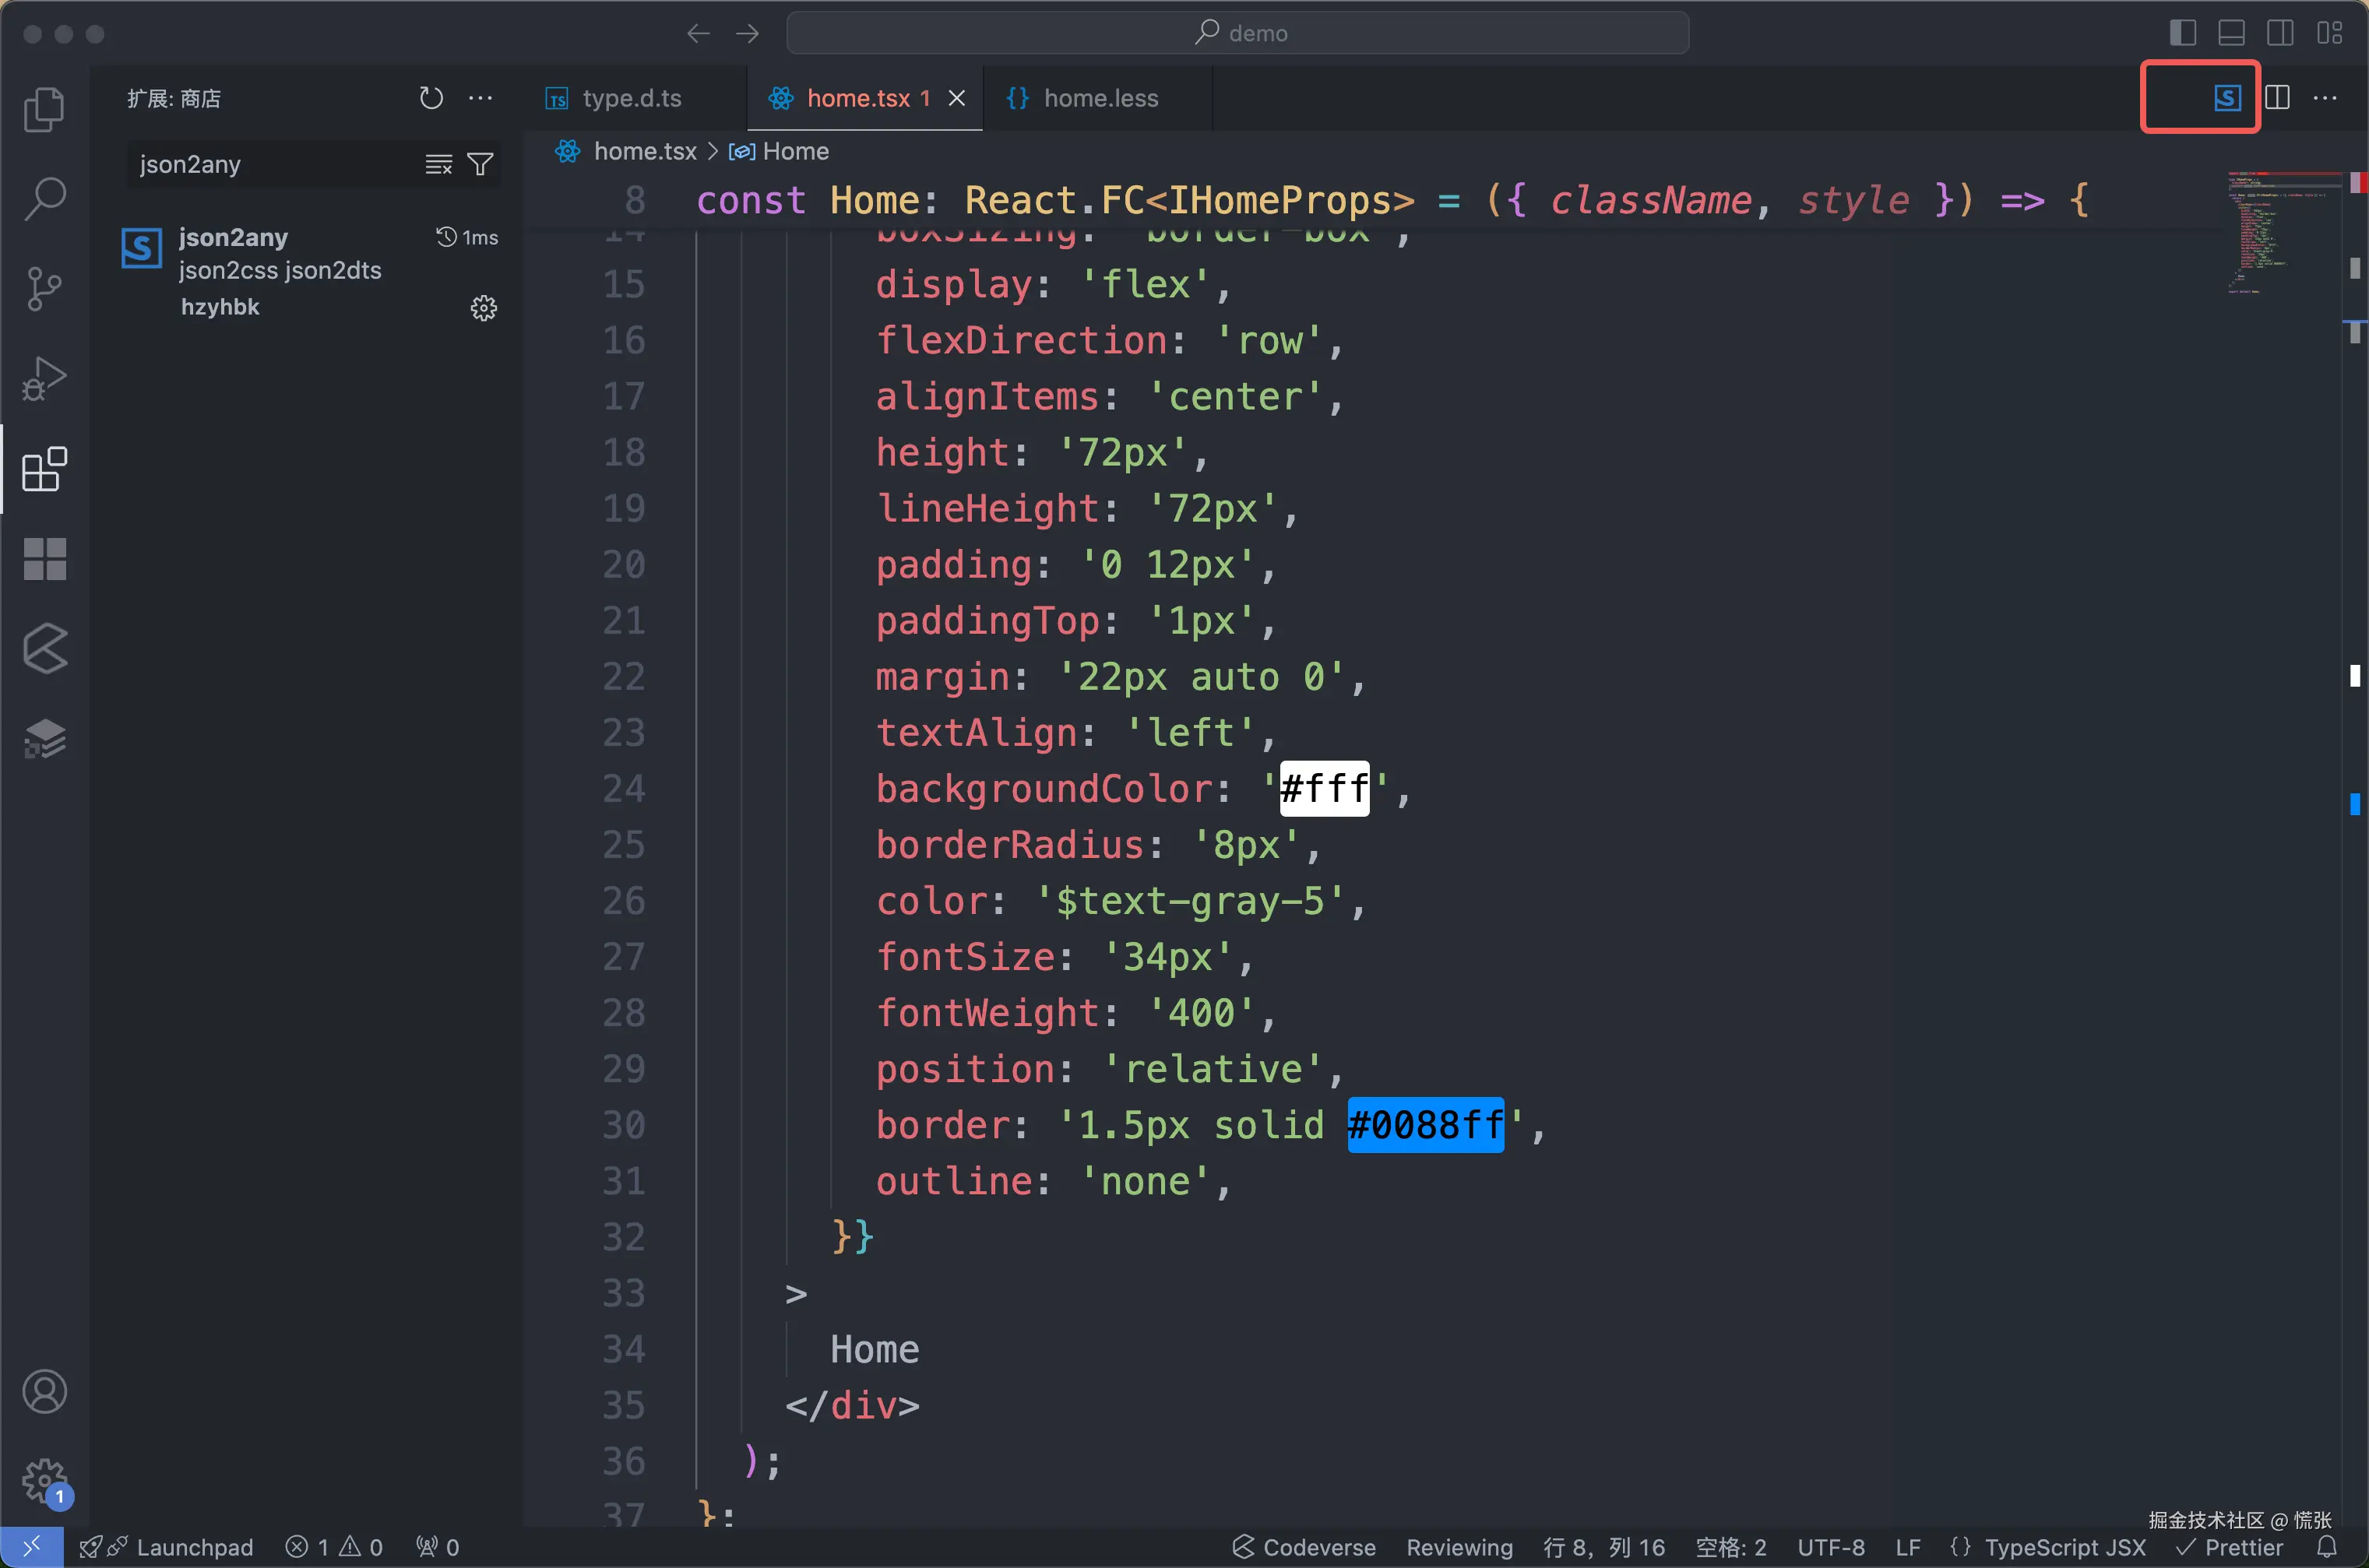Refresh the extensions marketplace list

431,98
